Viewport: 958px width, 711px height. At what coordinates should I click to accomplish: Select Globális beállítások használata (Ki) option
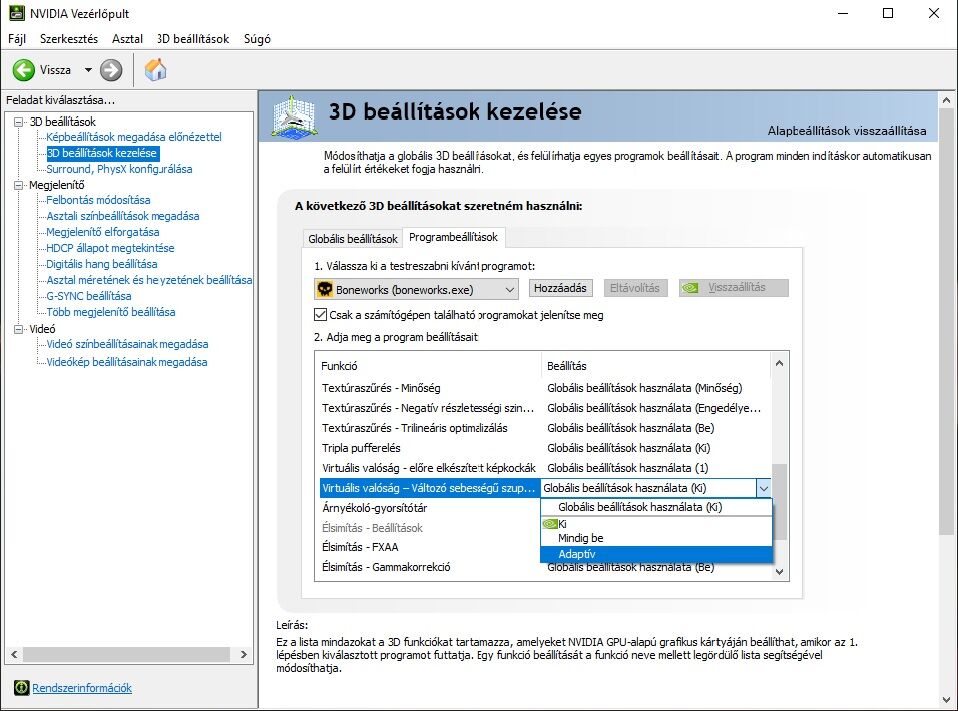pyautogui.click(x=656, y=507)
